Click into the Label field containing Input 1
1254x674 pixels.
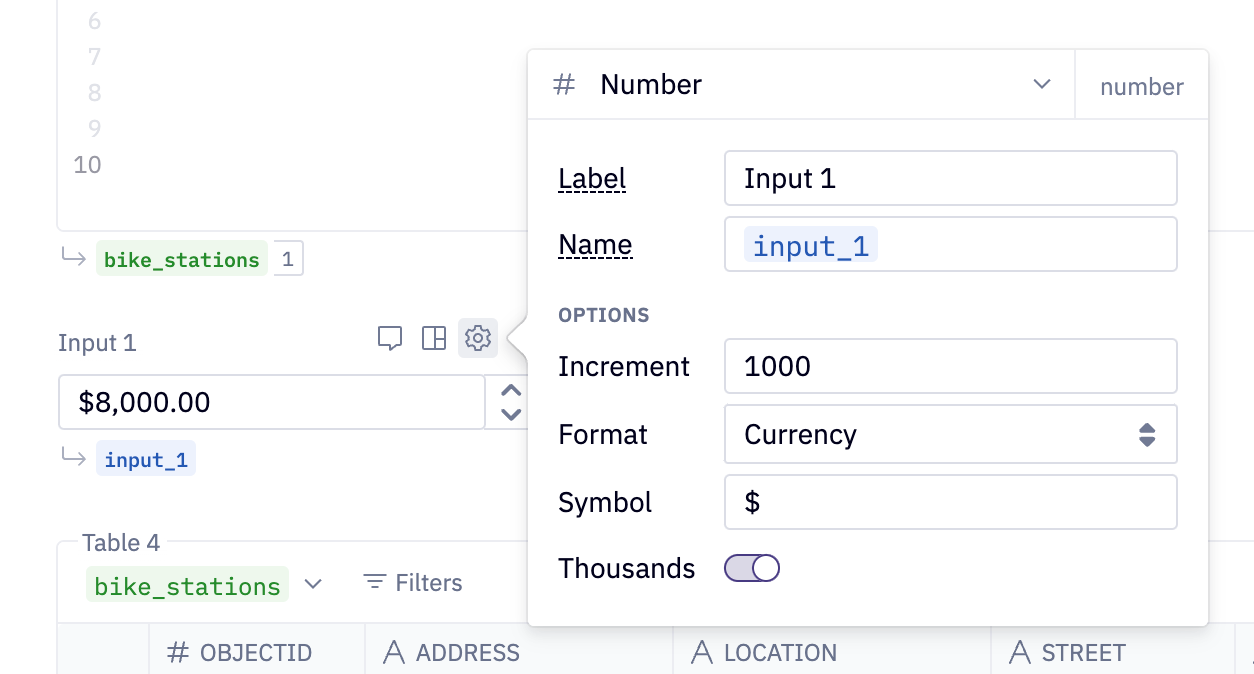pyautogui.click(x=950, y=178)
